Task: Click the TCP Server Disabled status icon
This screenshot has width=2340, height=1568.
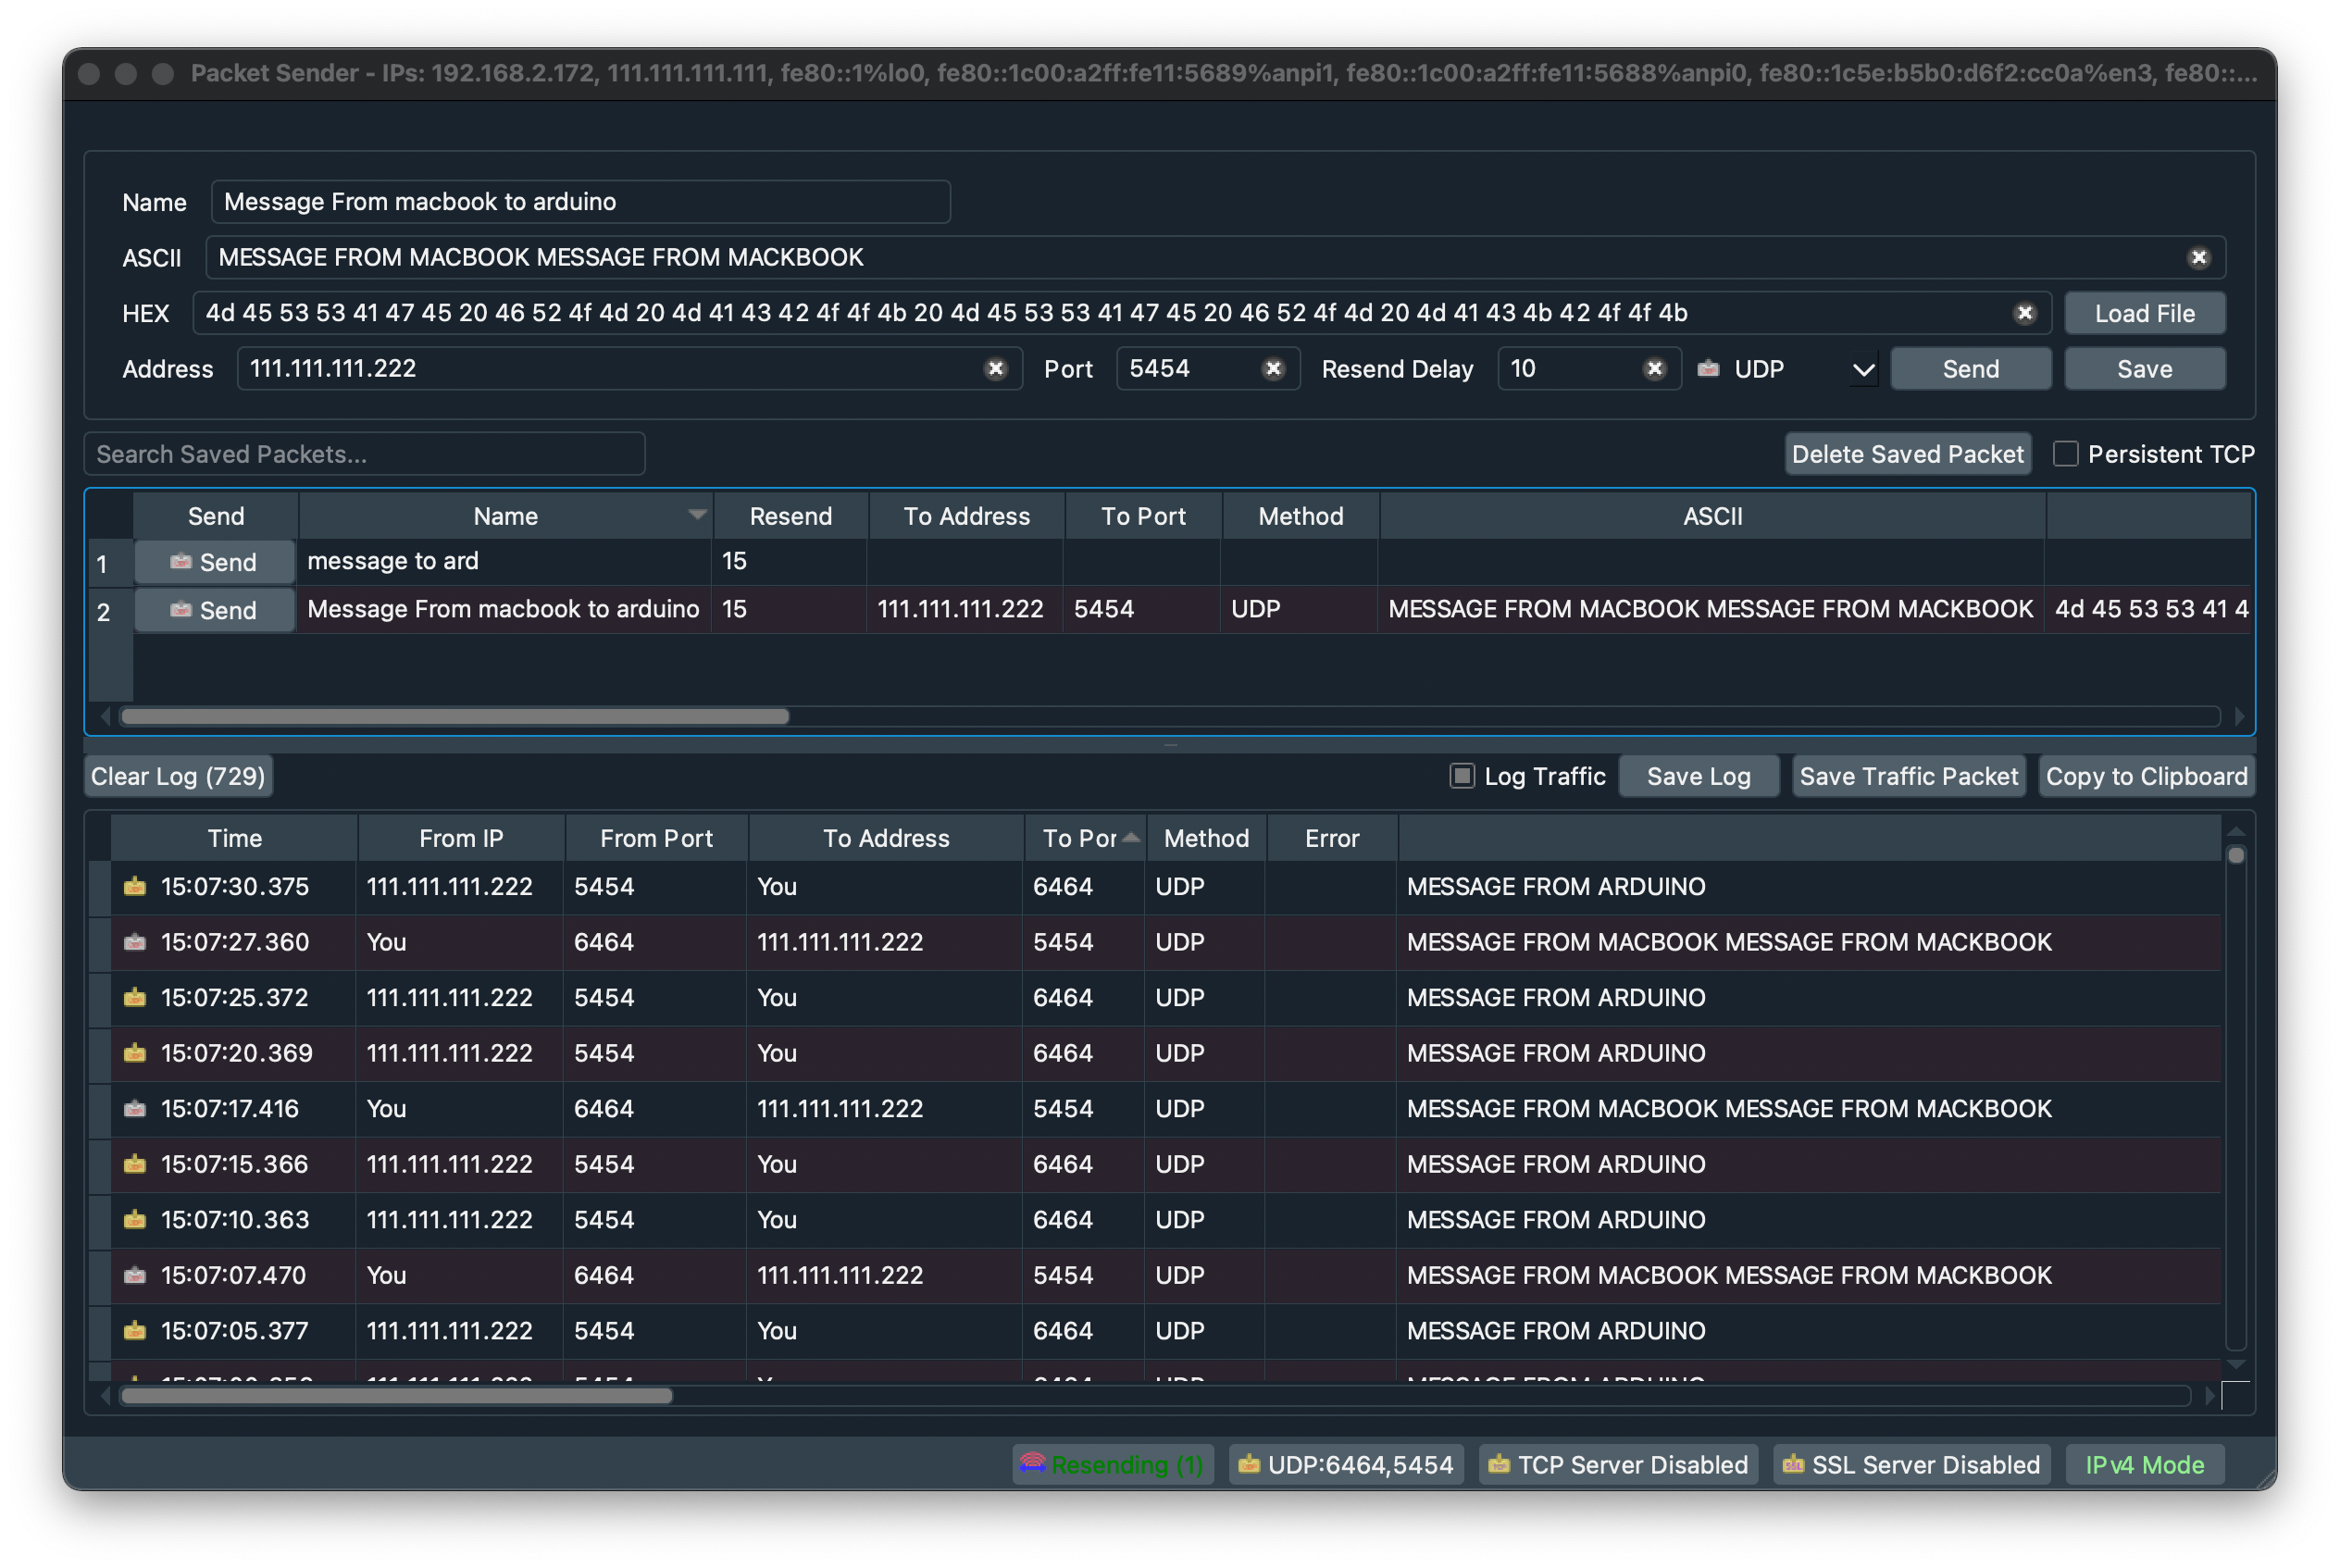Action: [x=1500, y=1464]
